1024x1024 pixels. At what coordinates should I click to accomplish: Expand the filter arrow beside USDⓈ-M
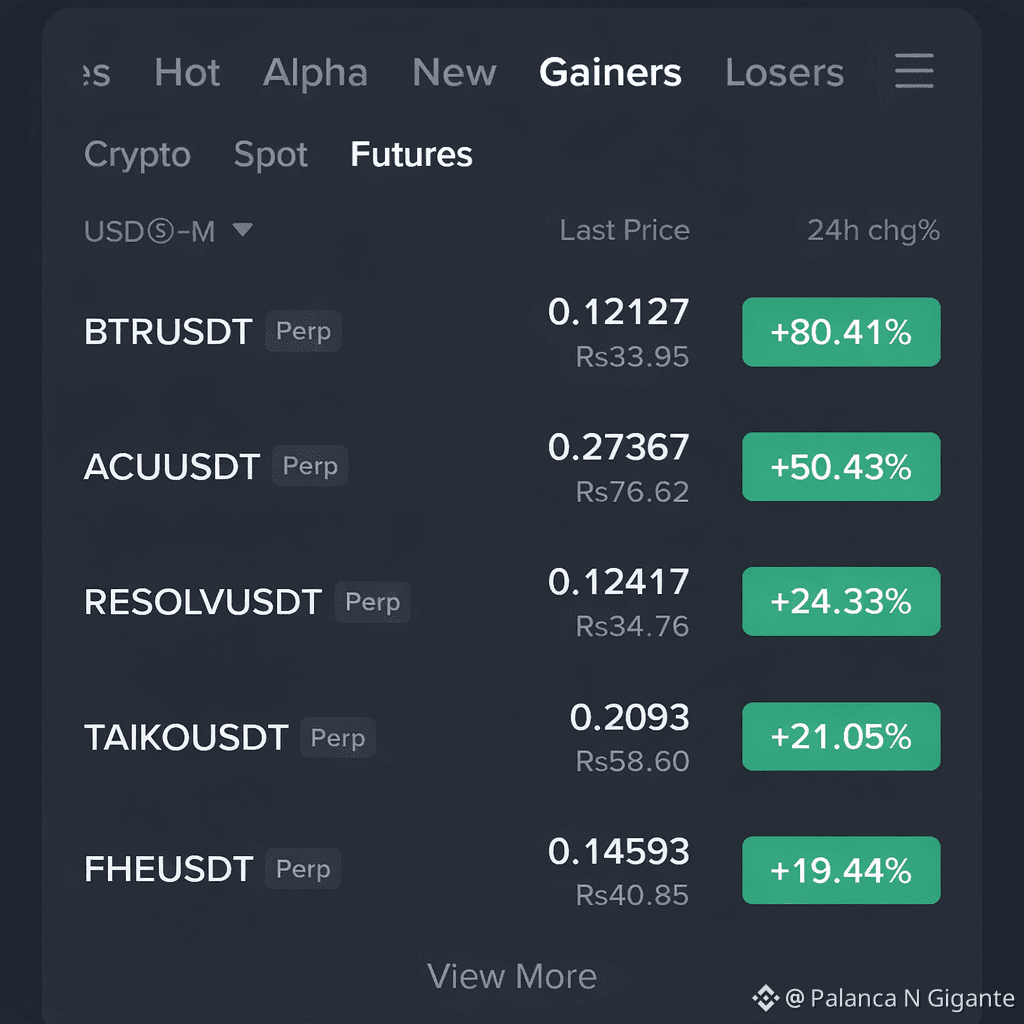241,230
